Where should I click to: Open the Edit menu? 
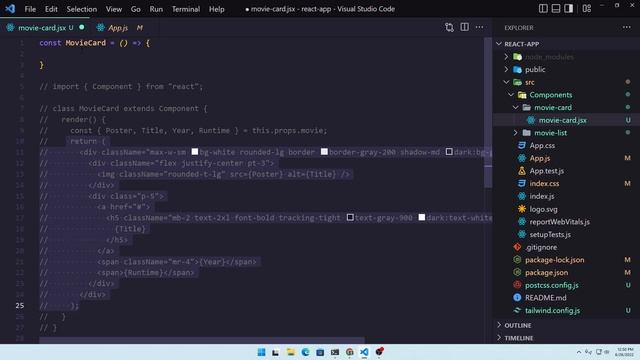pyautogui.click(x=51, y=9)
